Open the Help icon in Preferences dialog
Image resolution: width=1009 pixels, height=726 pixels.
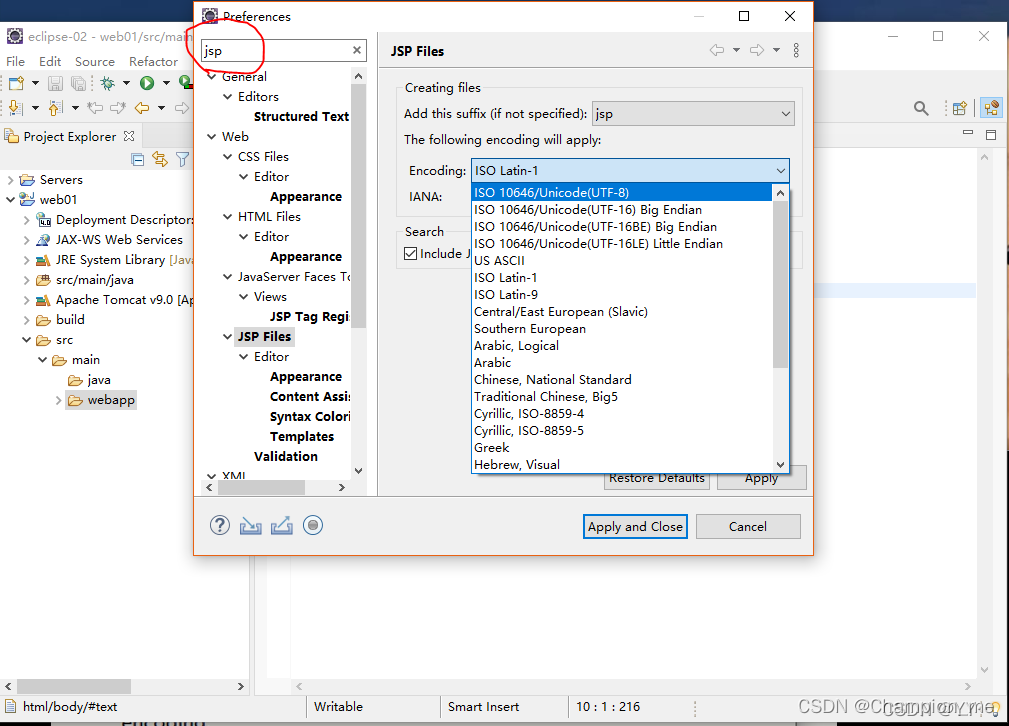point(219,526)
